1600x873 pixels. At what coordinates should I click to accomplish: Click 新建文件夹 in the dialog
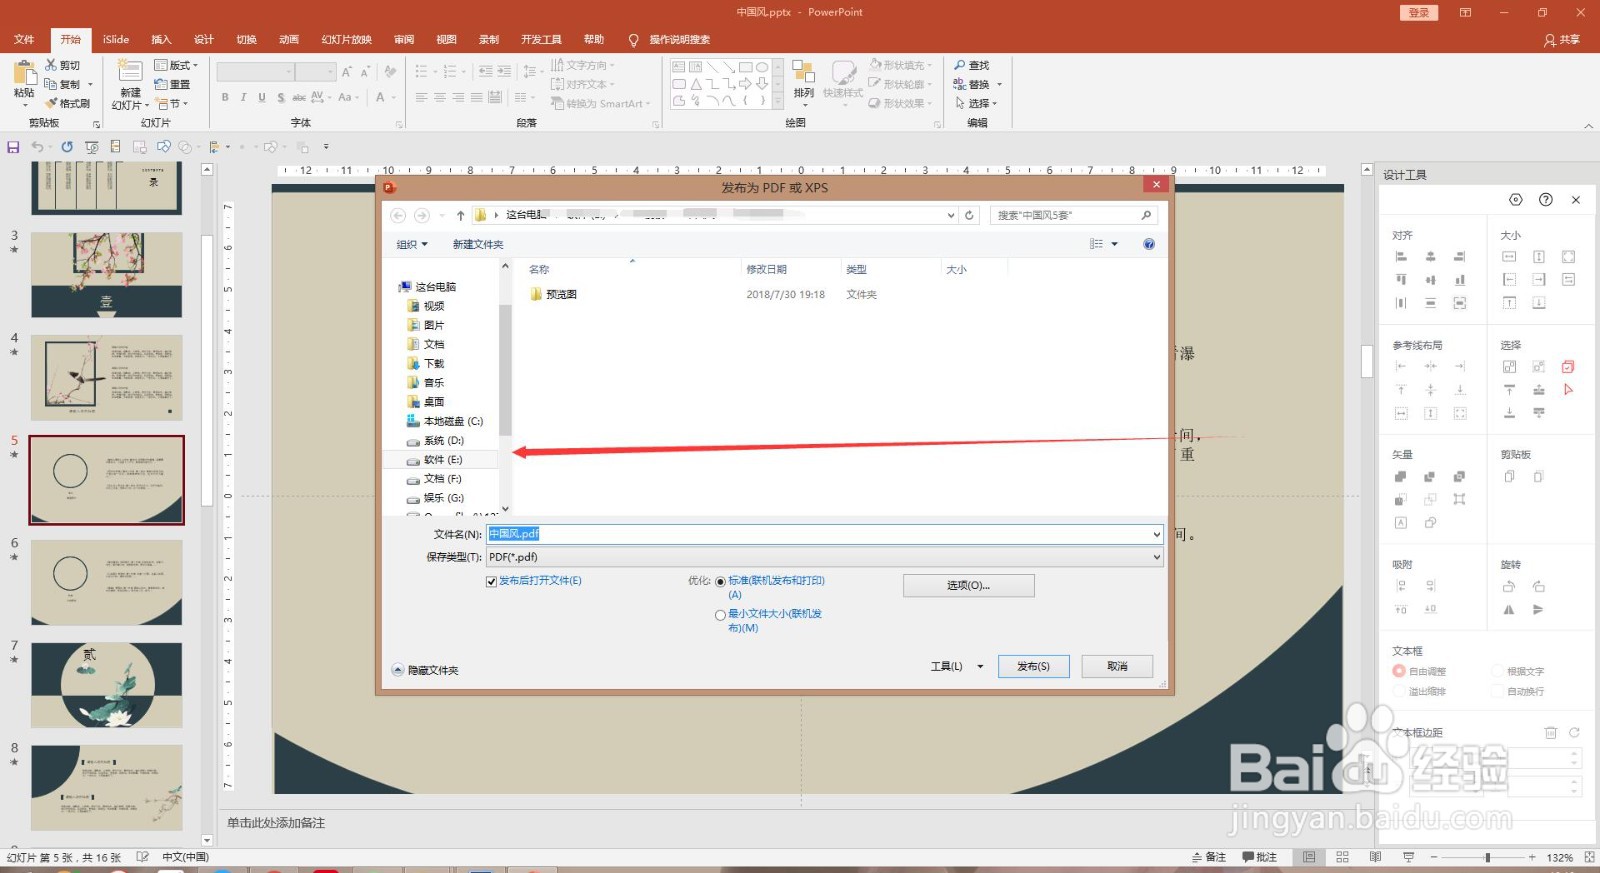478,244
